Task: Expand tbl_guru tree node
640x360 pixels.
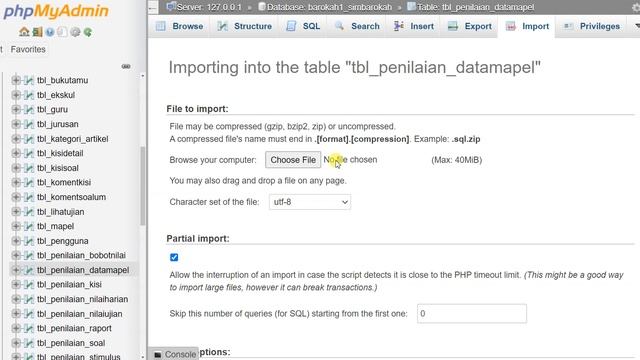Action: point(16,109)
